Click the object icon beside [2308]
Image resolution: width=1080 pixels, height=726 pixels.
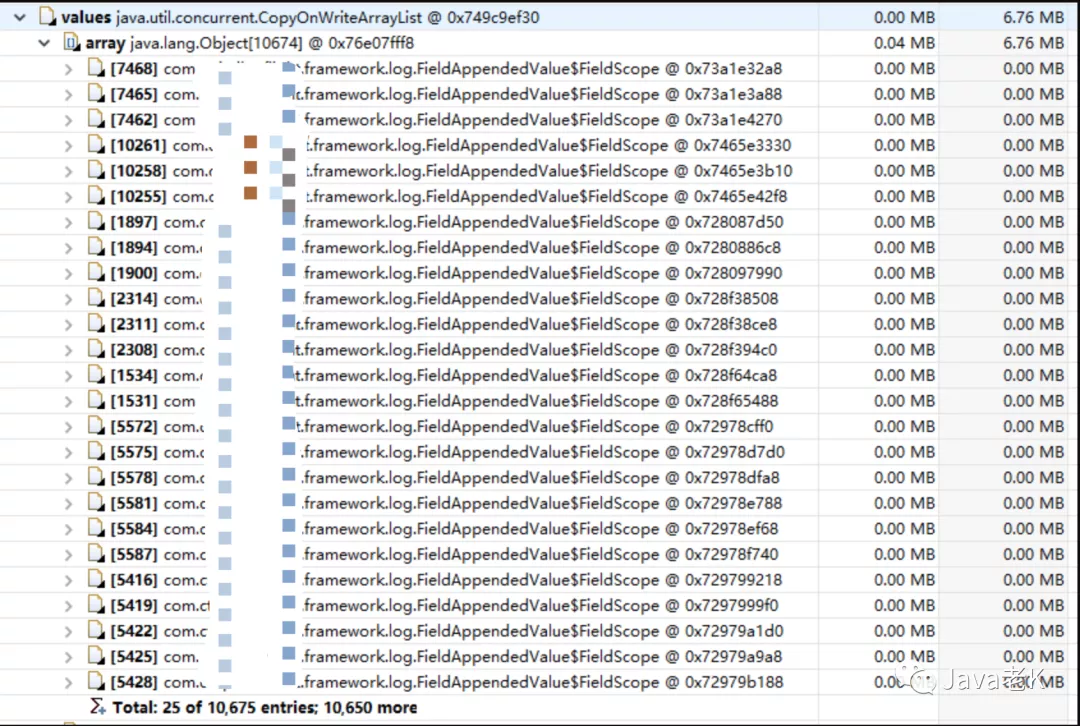(96, 349)
